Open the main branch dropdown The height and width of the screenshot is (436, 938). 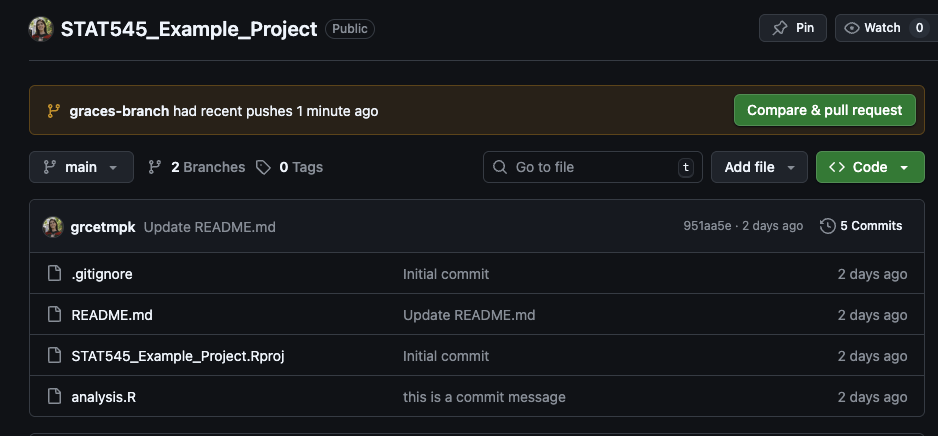coord(81,167)
